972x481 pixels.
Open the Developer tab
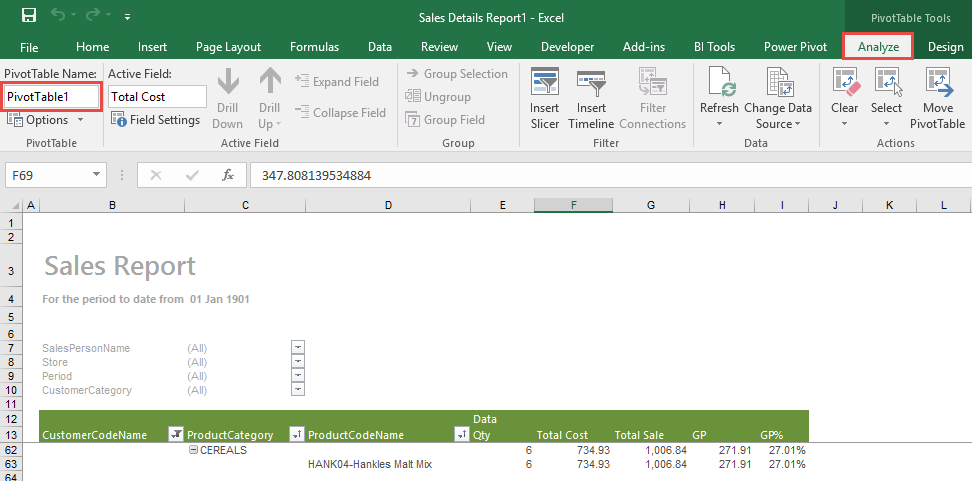(x=567, y=47)
